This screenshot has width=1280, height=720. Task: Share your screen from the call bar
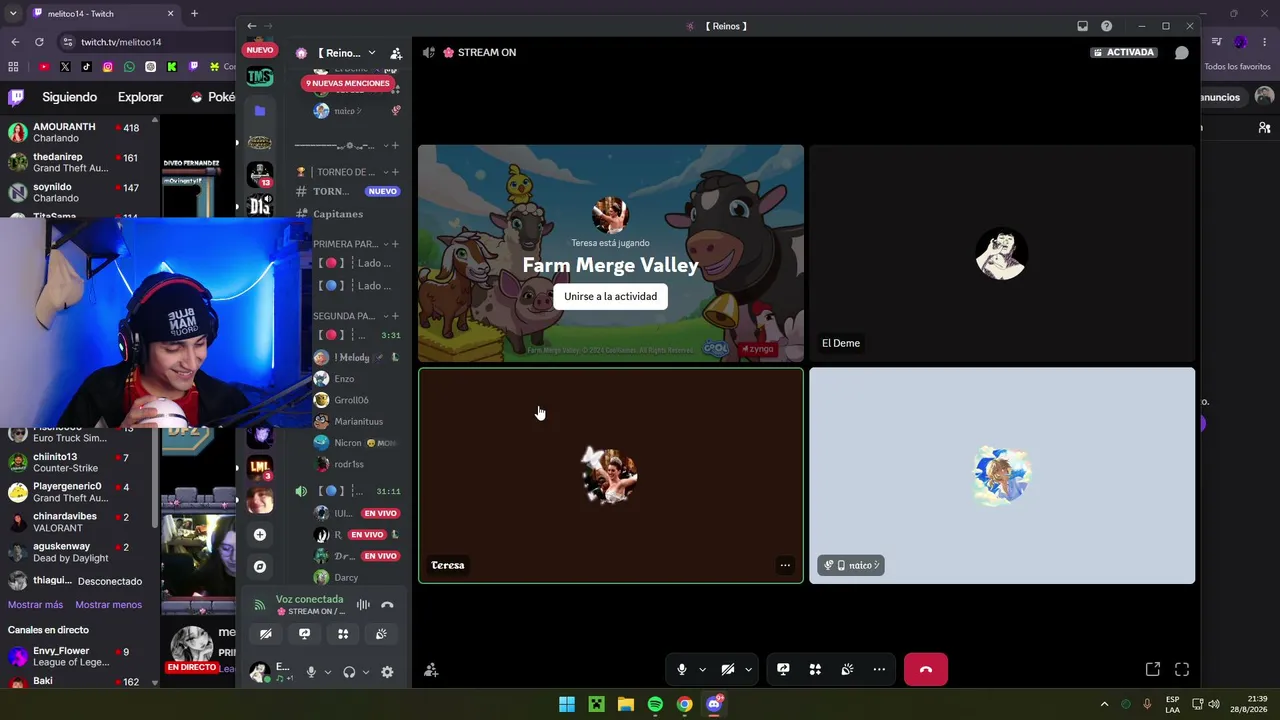coord(783,669)
